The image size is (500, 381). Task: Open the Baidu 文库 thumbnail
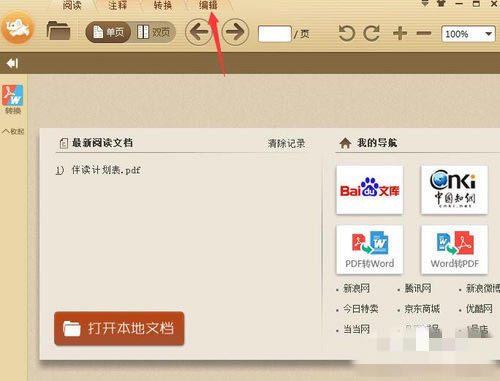pyautogui.click(x=370, y=190)
